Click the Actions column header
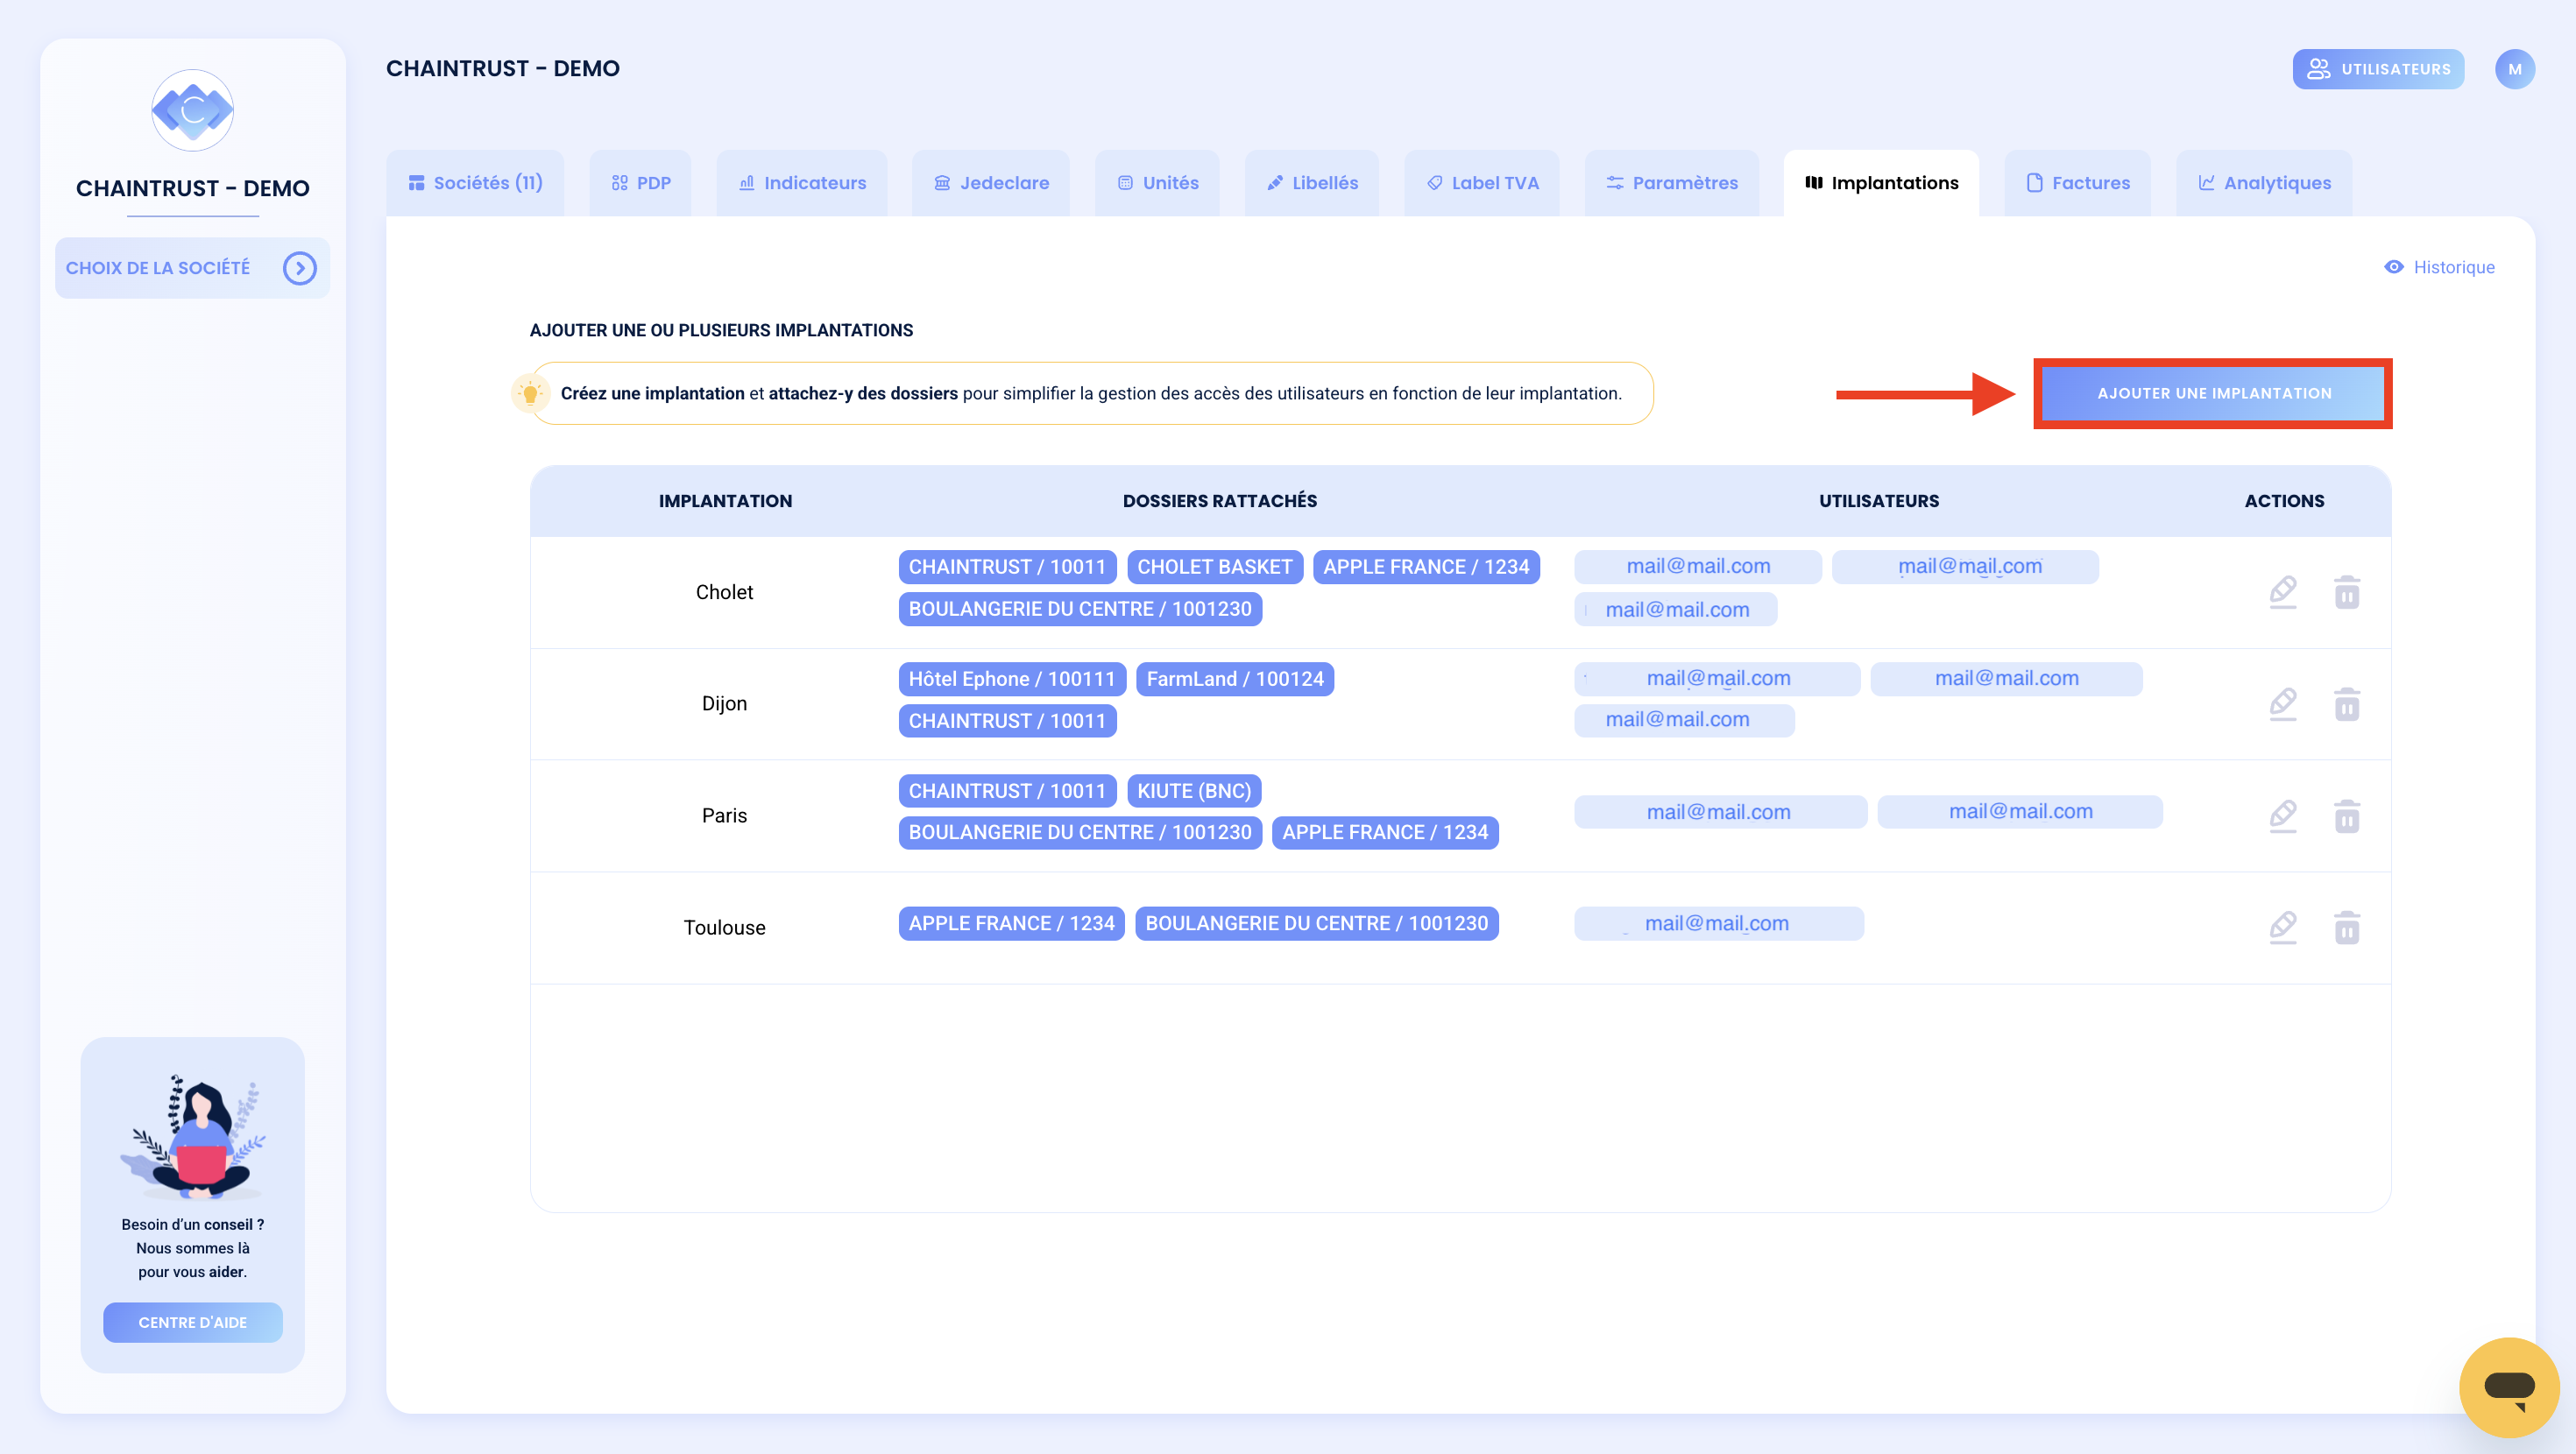The width and height of the screenshot is (2576, 1454). [x=2284, y=501]
